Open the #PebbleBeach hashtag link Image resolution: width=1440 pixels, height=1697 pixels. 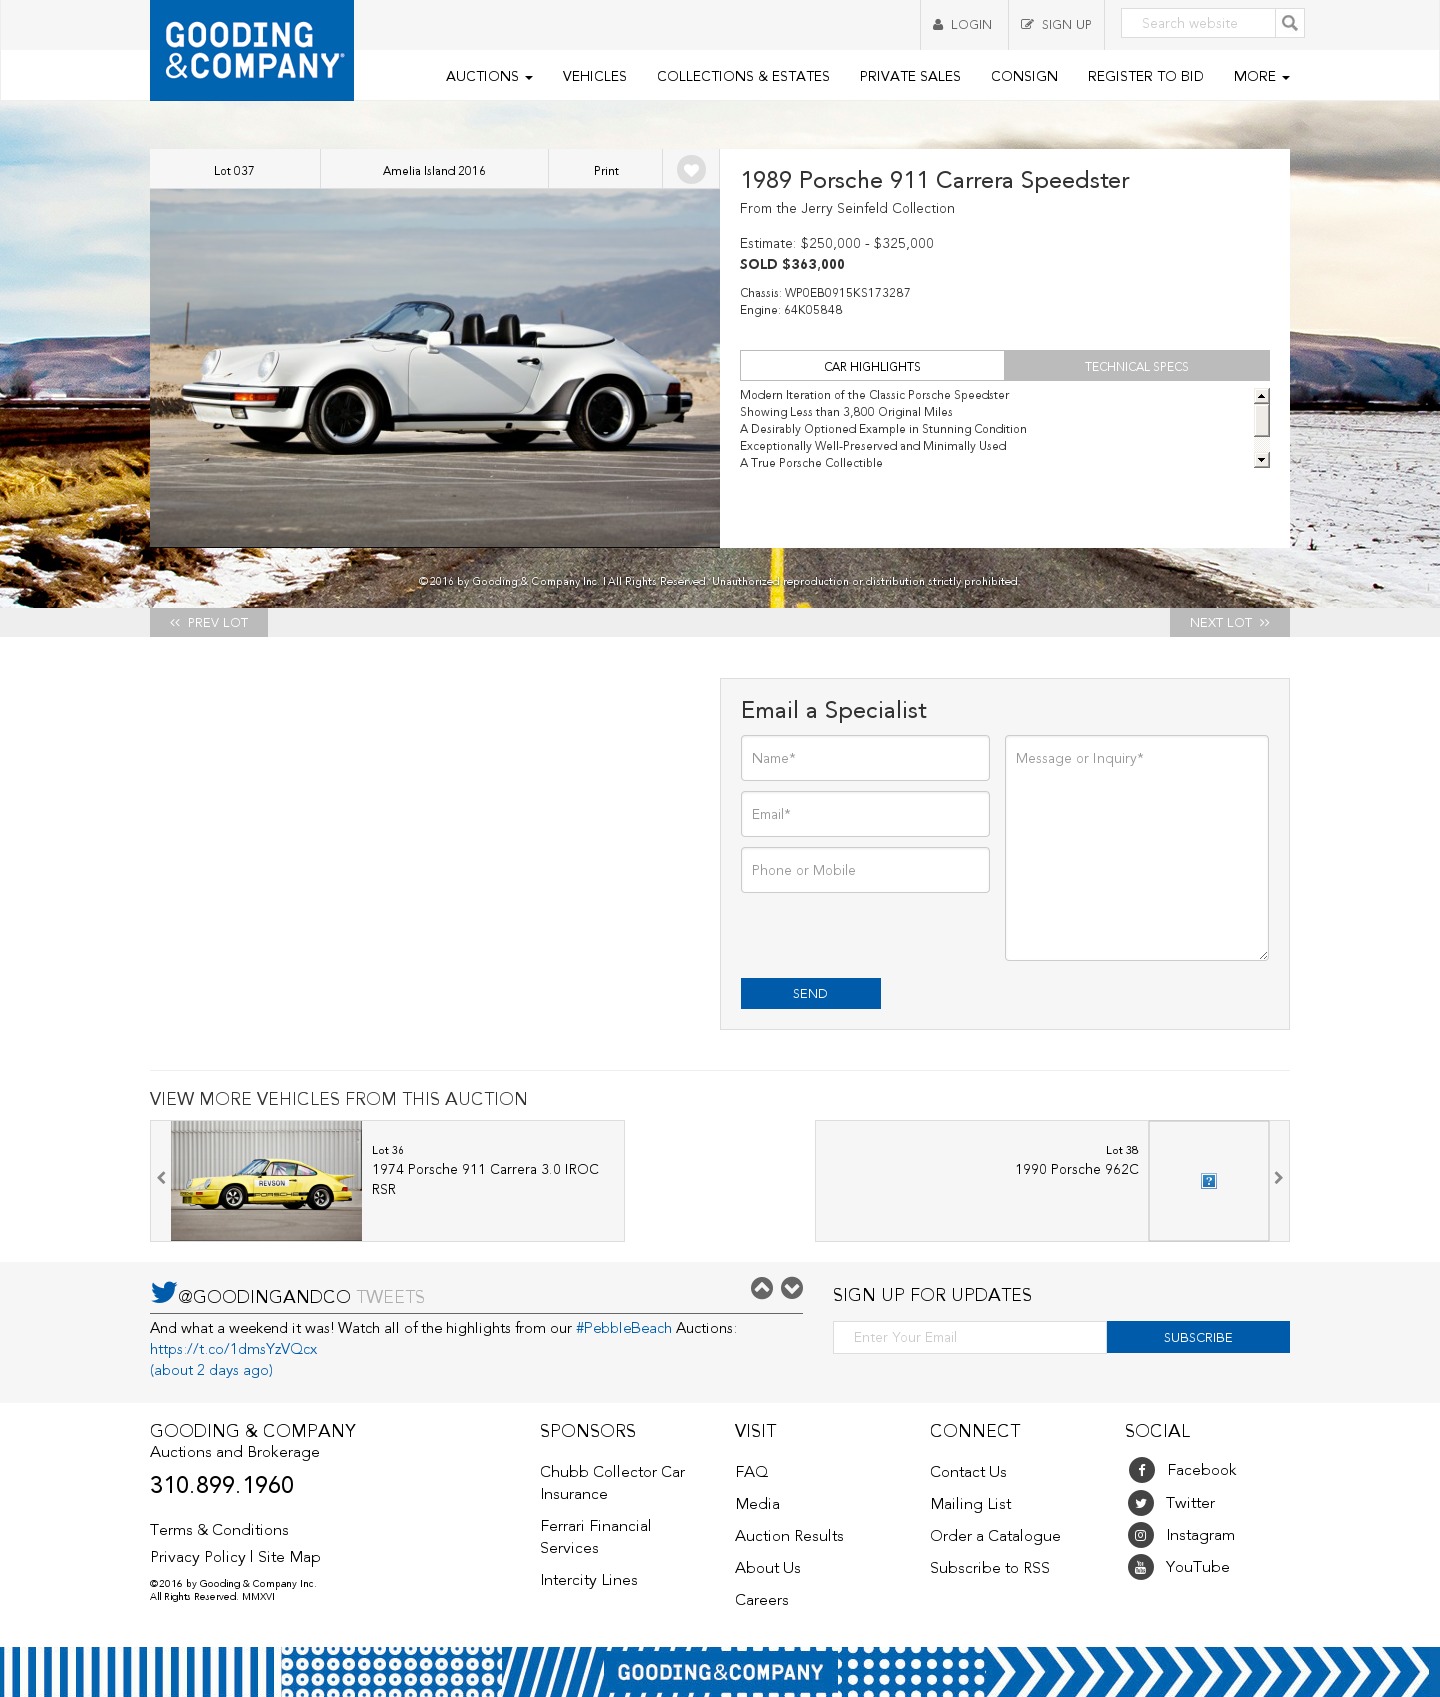624,1328
